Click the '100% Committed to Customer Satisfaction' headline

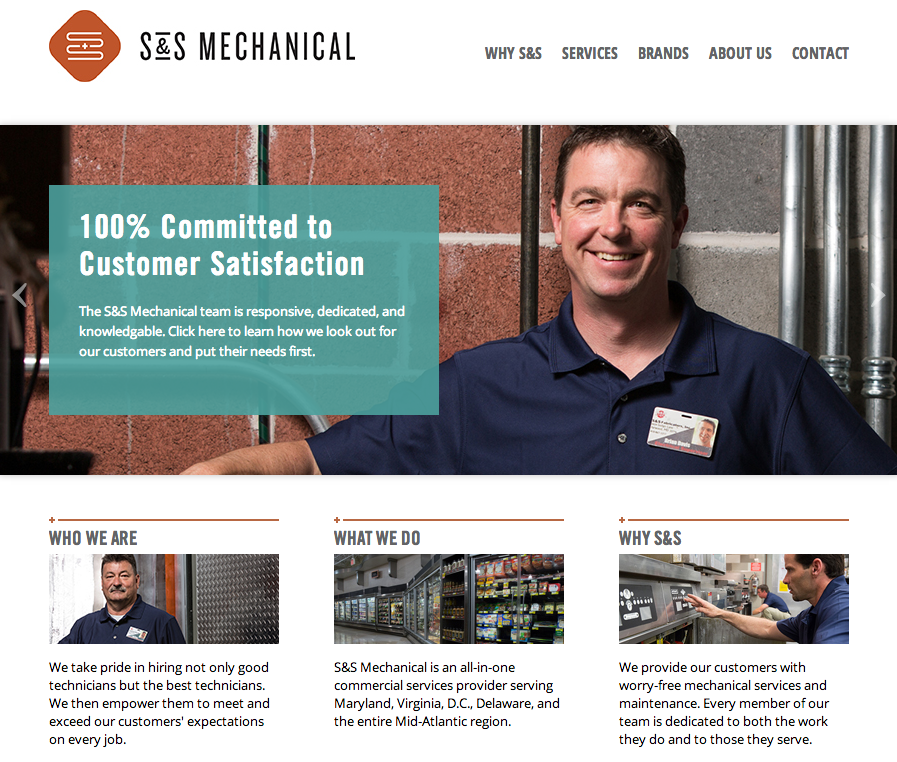pyautogui.click(x=222, y=245)
